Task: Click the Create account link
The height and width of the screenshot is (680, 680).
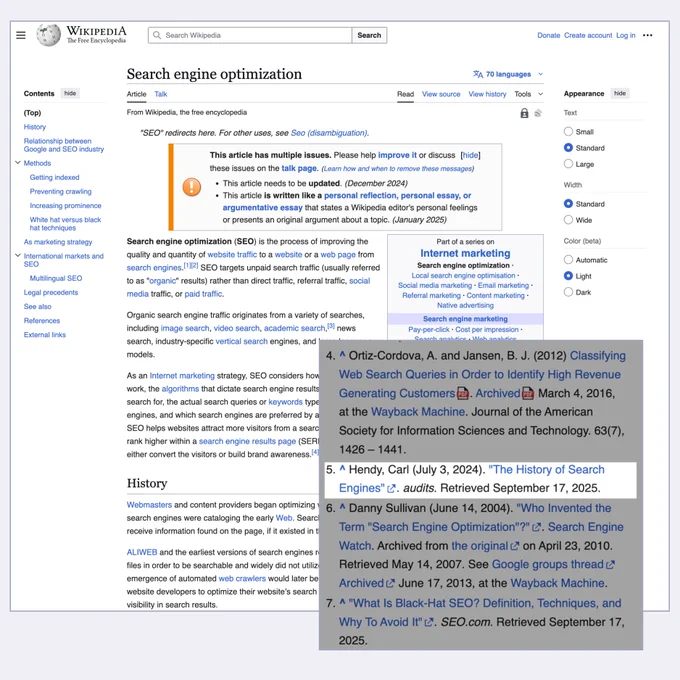Action: point(588,36)
